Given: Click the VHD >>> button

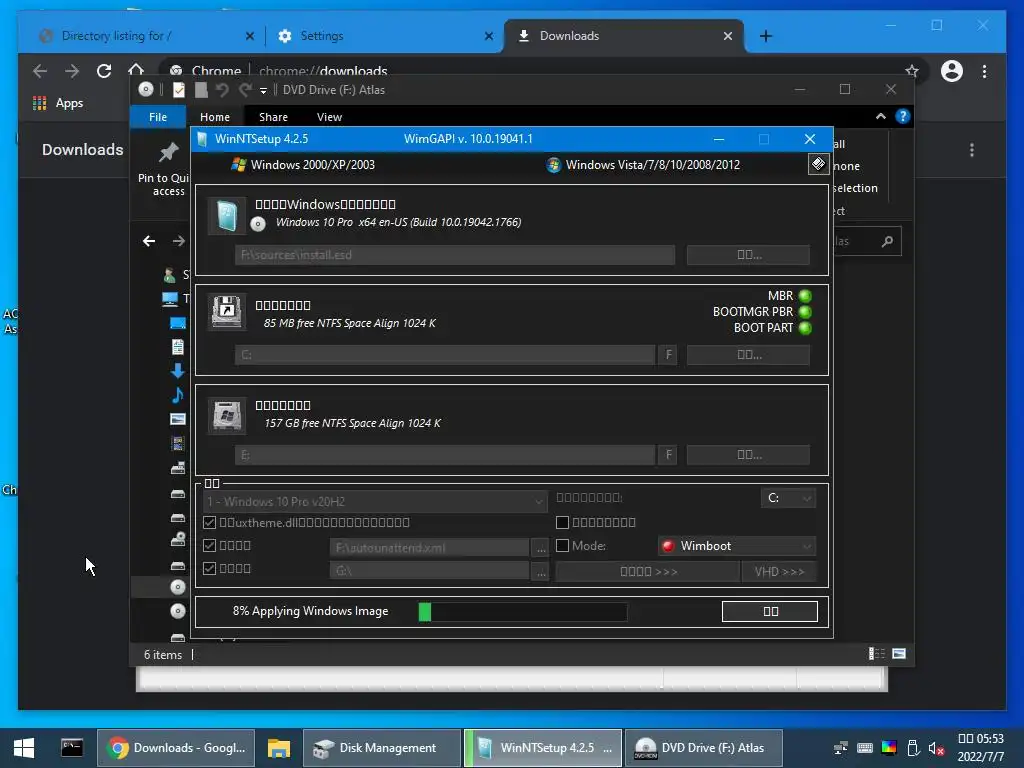Looking at the screenshot, I should pos(779,571).
